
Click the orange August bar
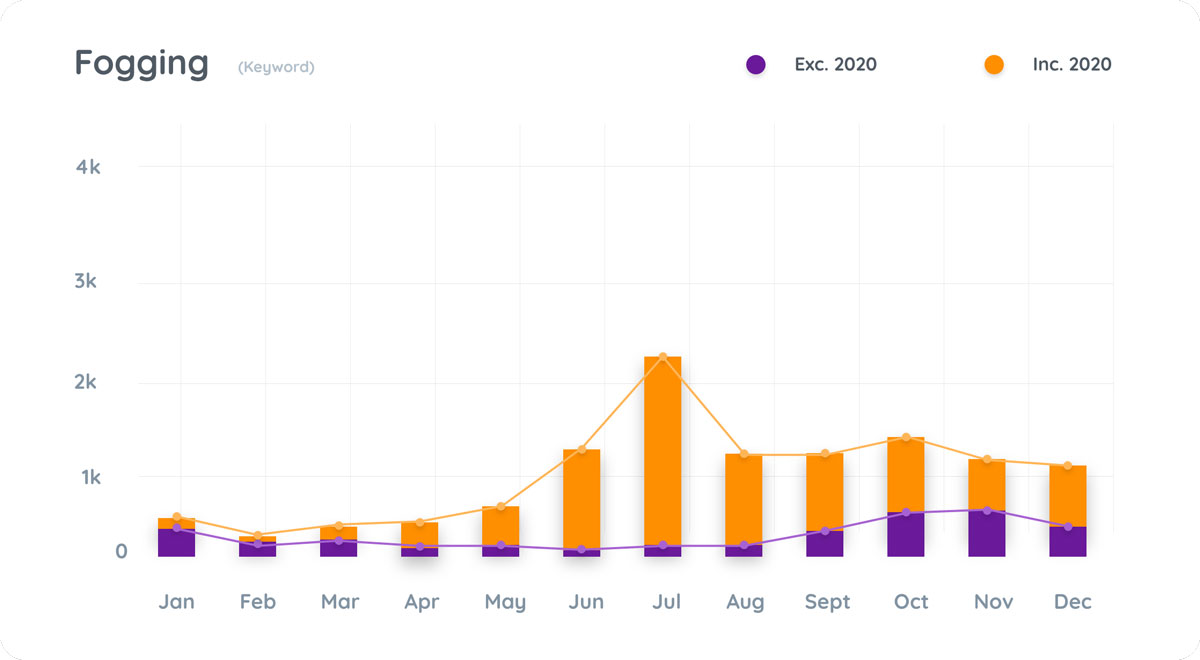[x=744, y=500]
